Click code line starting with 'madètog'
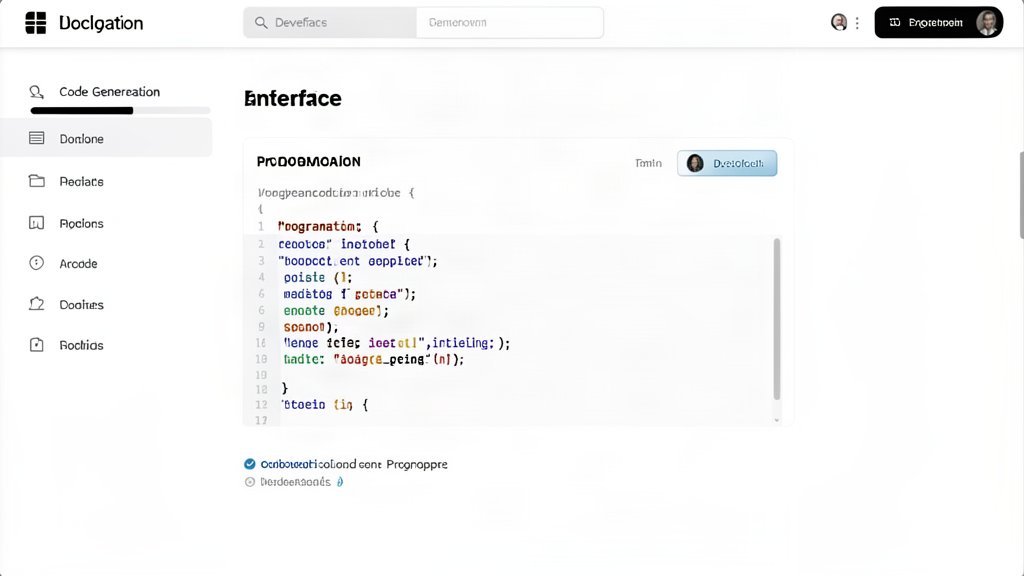Screen dimensions: 1024x576 tap(349, 295)
